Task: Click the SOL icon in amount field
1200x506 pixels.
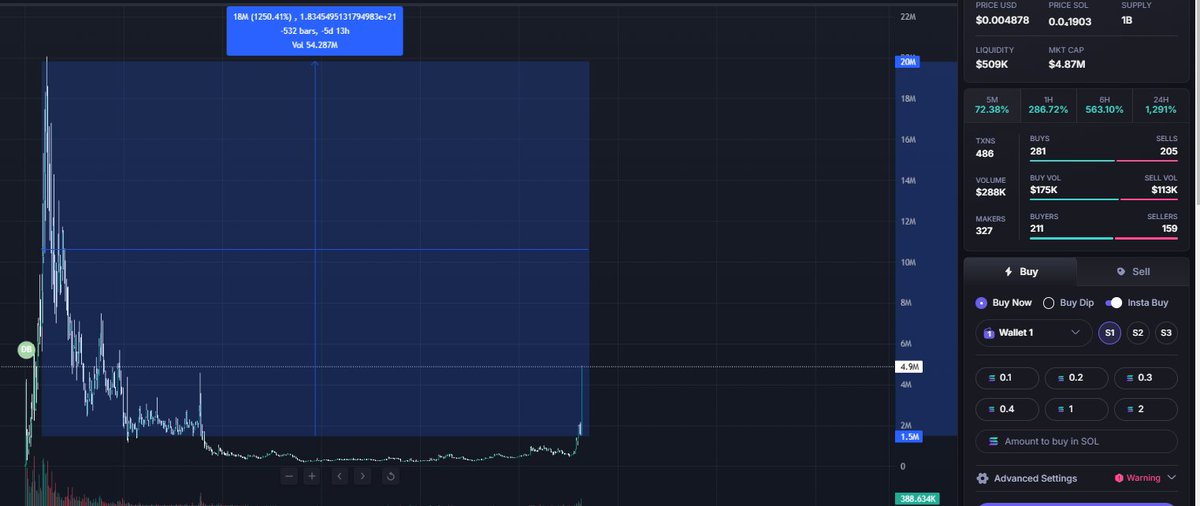Action: [993, 441]
